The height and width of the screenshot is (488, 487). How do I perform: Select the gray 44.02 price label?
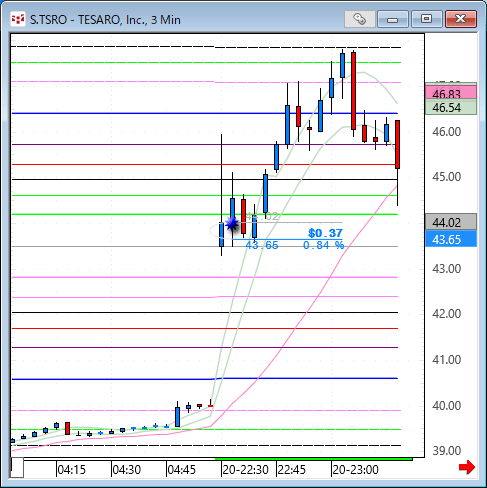[451, 222]
